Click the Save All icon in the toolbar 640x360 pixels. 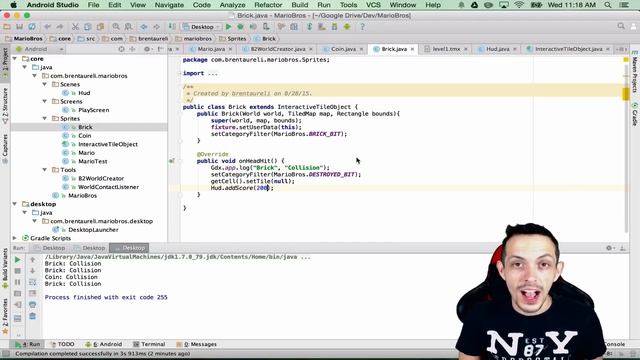click(19, 27)
